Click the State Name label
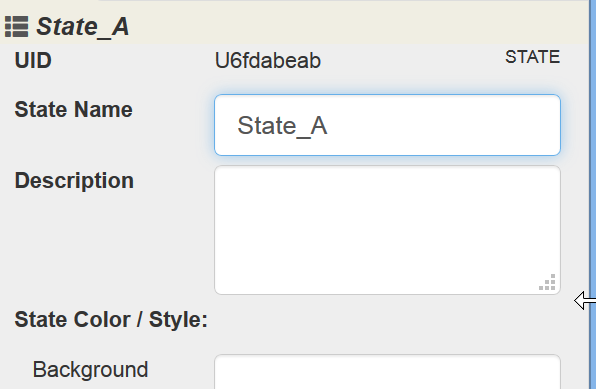The width and height of the screenshot is (596, 389). (73, 110)
